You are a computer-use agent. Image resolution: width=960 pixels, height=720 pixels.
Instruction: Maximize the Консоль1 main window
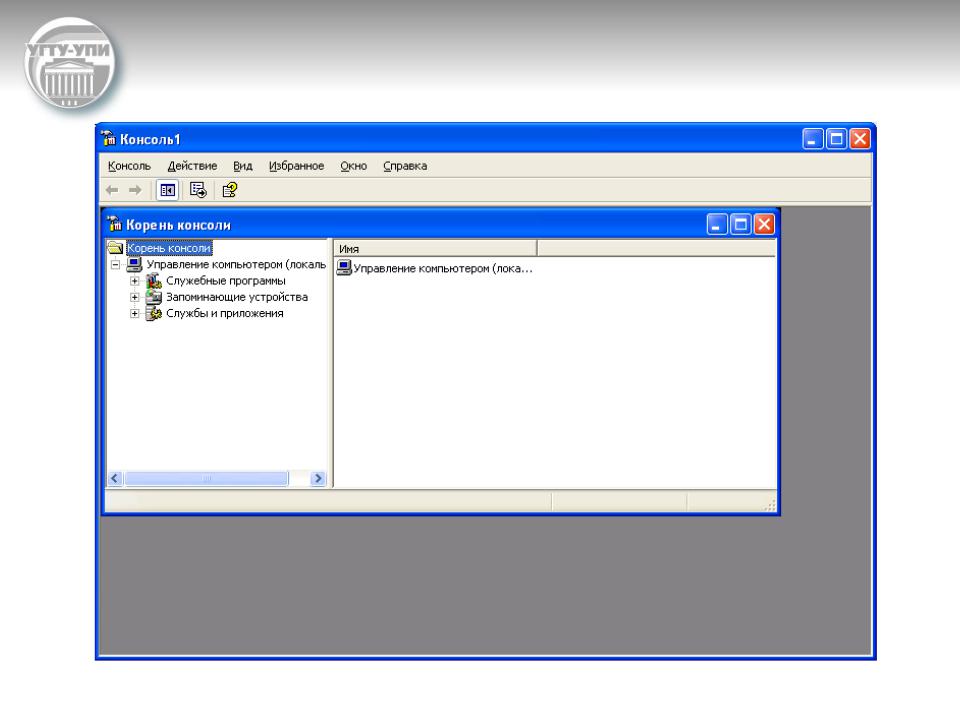836,139
